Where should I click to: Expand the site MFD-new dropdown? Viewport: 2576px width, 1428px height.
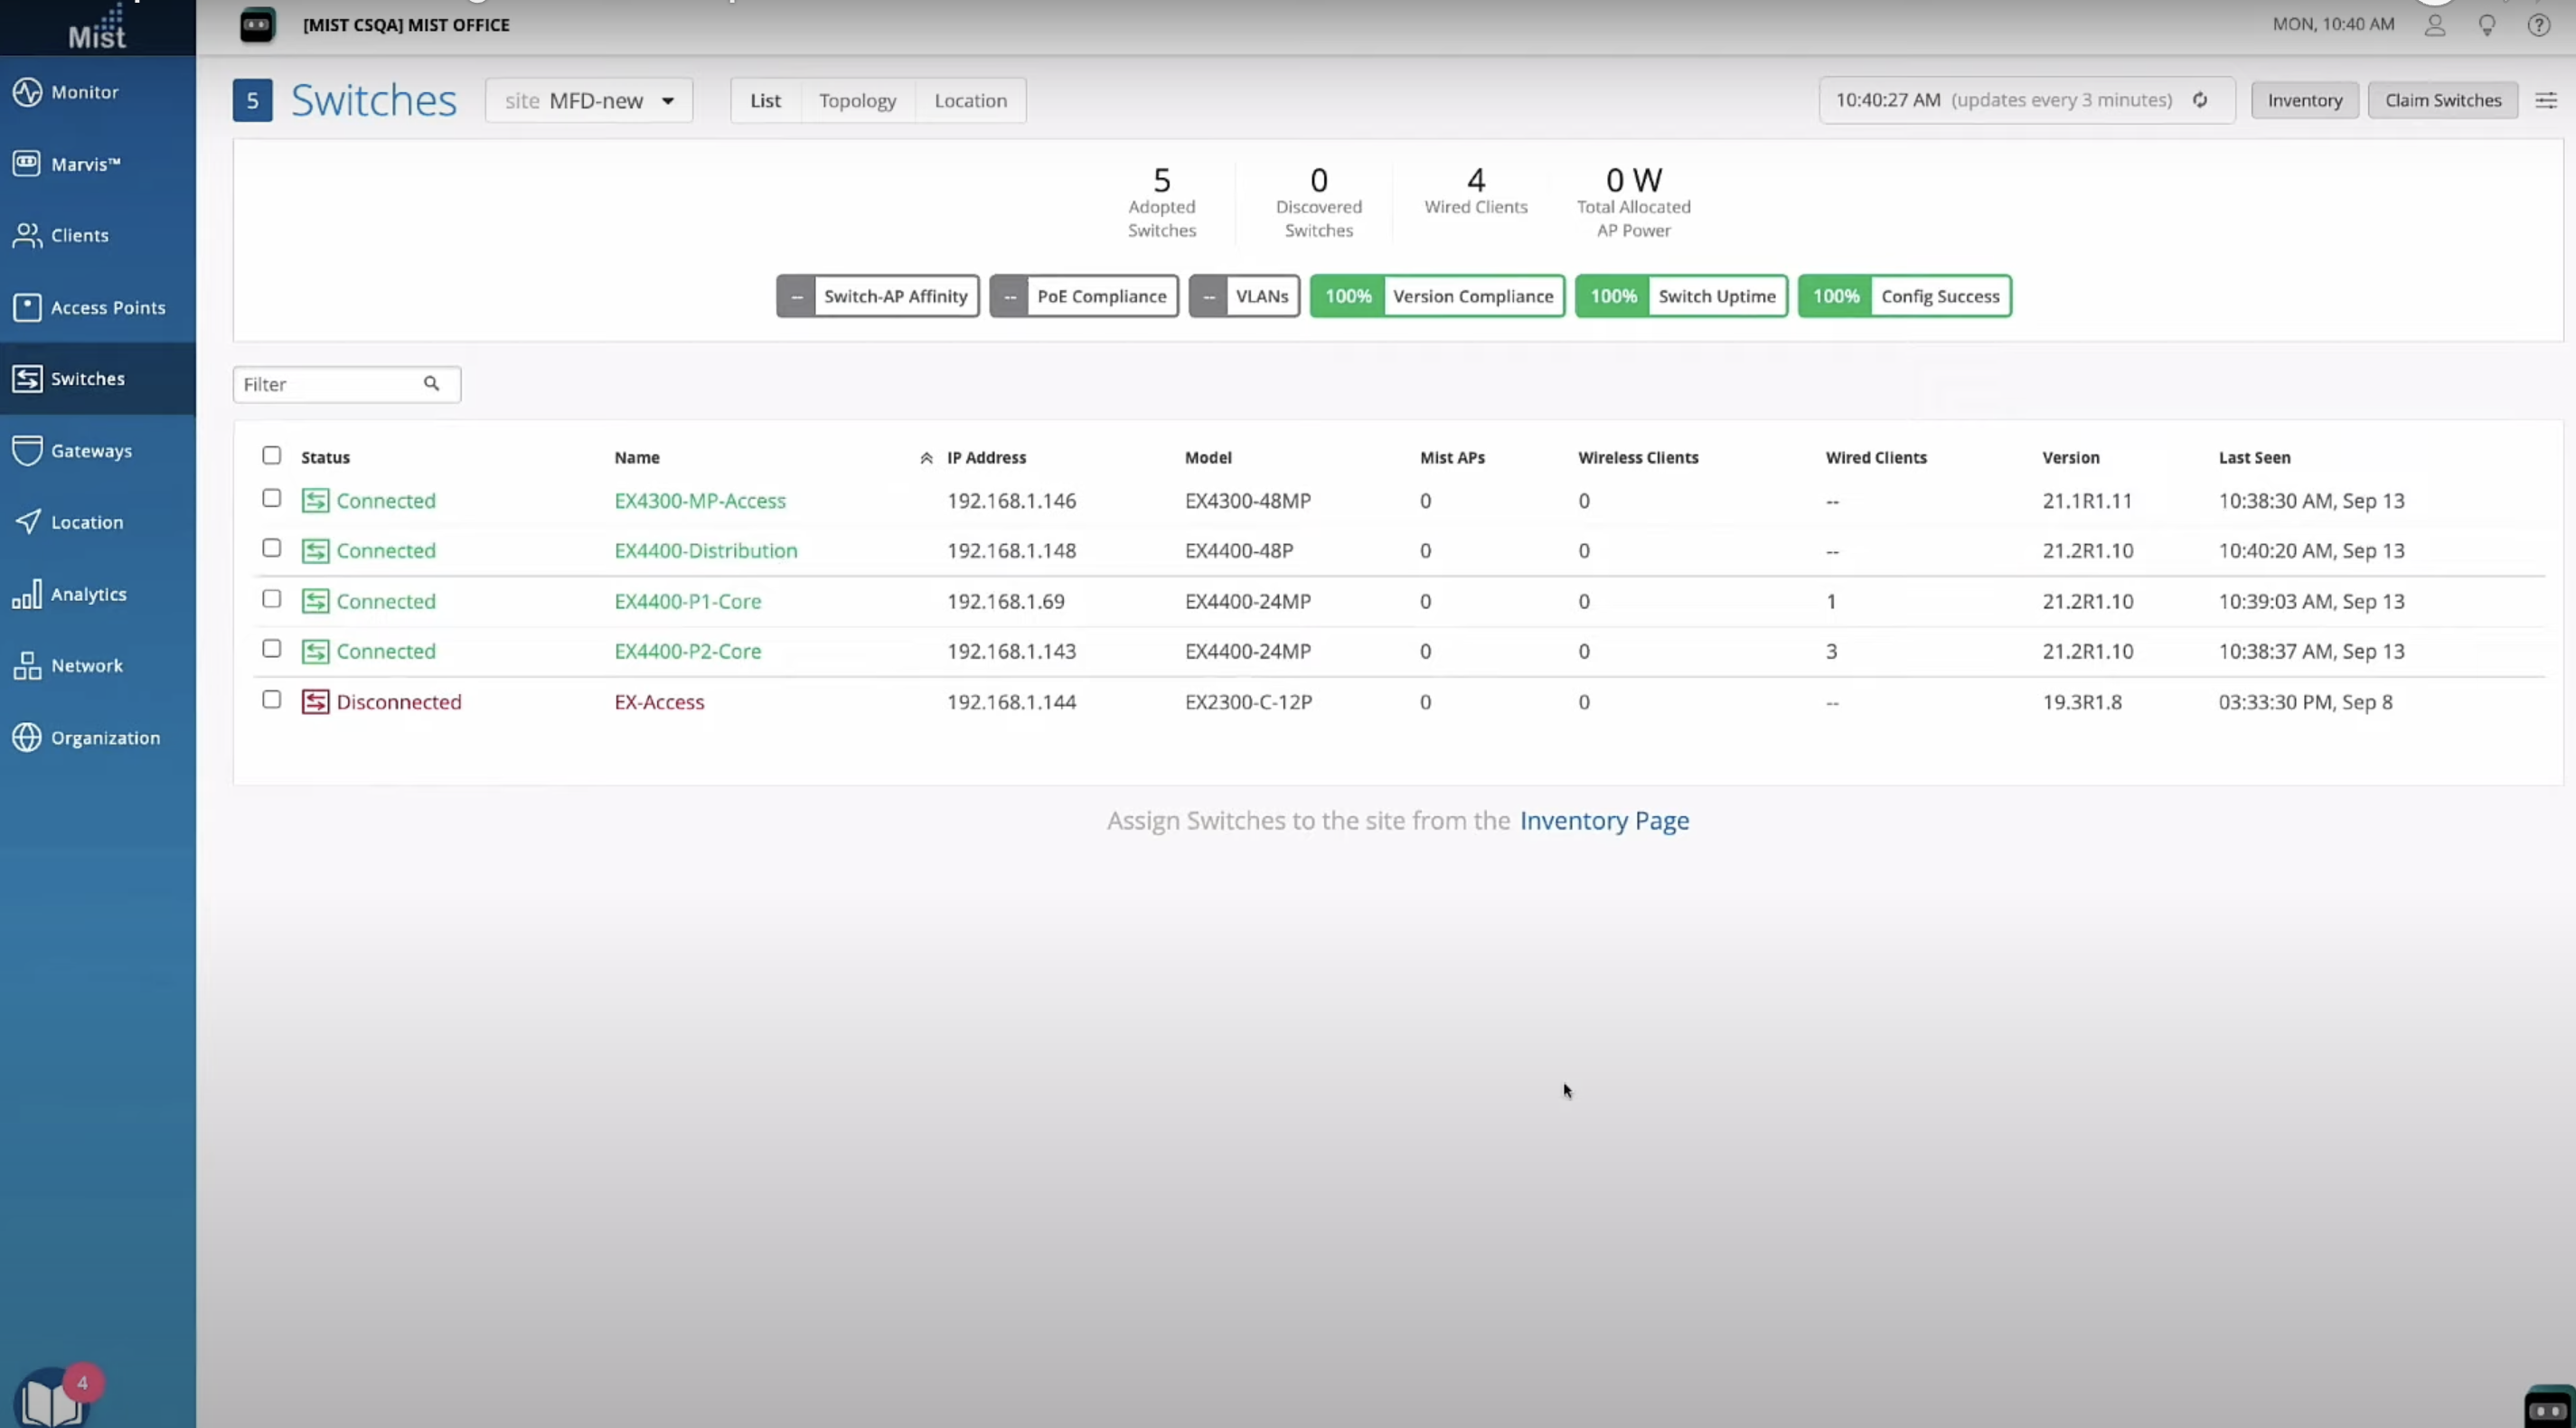coord(666,100)
